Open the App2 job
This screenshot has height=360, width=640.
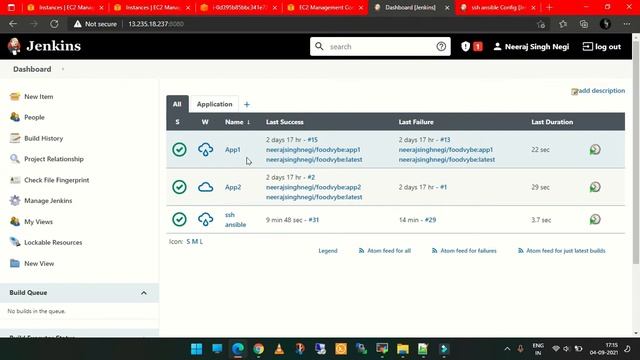(233, 187)
